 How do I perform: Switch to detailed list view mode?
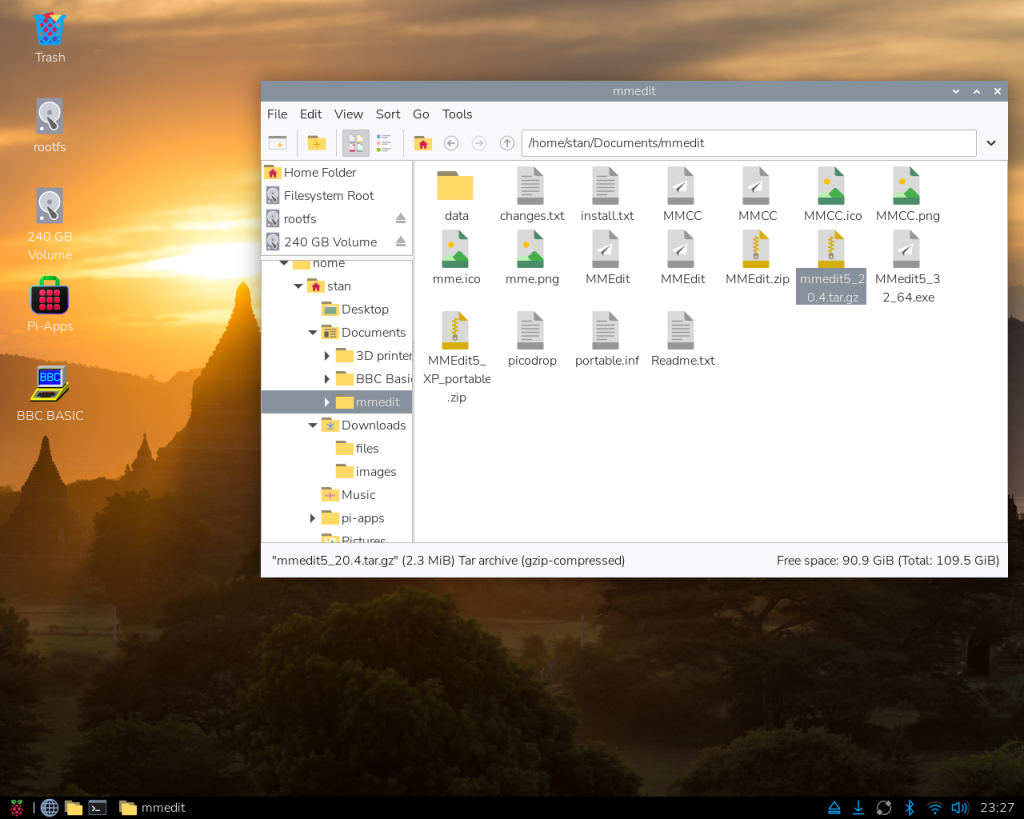tap(383, 143)
